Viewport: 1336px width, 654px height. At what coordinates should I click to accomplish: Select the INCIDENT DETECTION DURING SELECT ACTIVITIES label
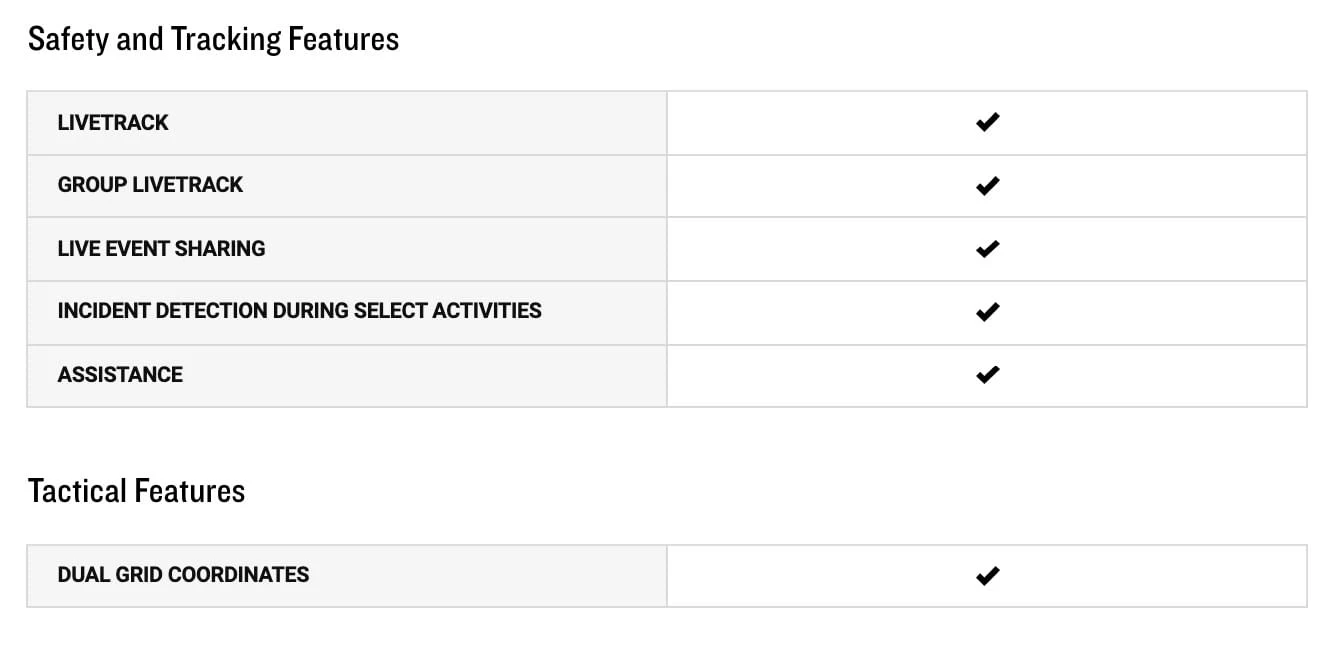299,311
